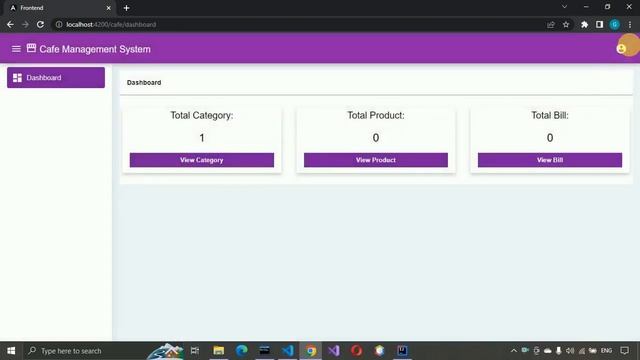Click the Total Category count 1
The height and width of the screenshot is (360, 640).
pos(202,138)
